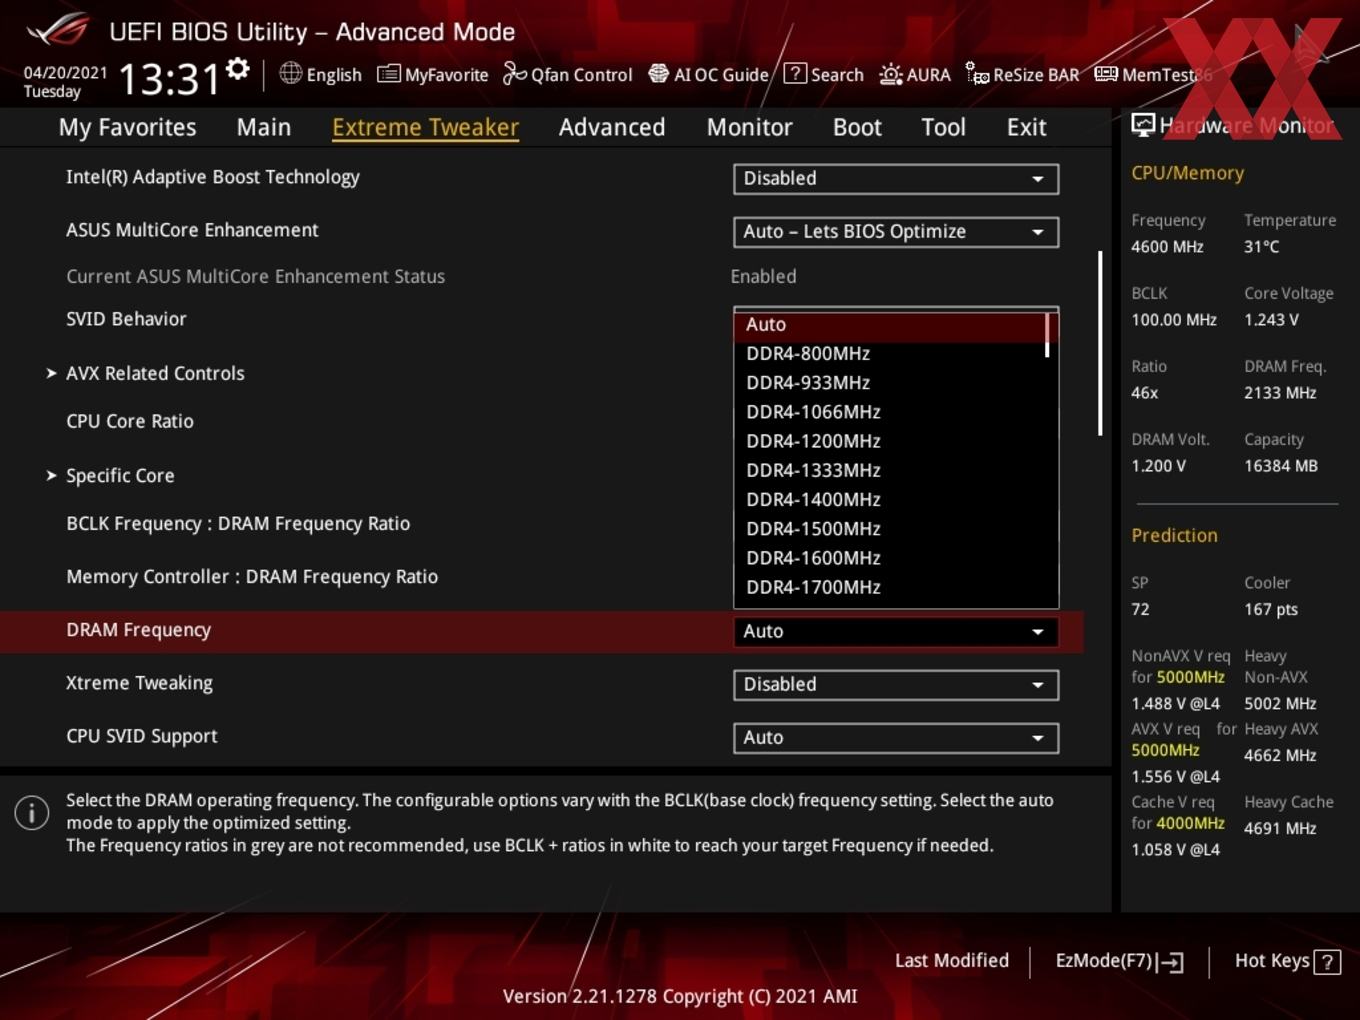
Task: Open CPU SVID Support dropdown
Action: pos(896,738)
